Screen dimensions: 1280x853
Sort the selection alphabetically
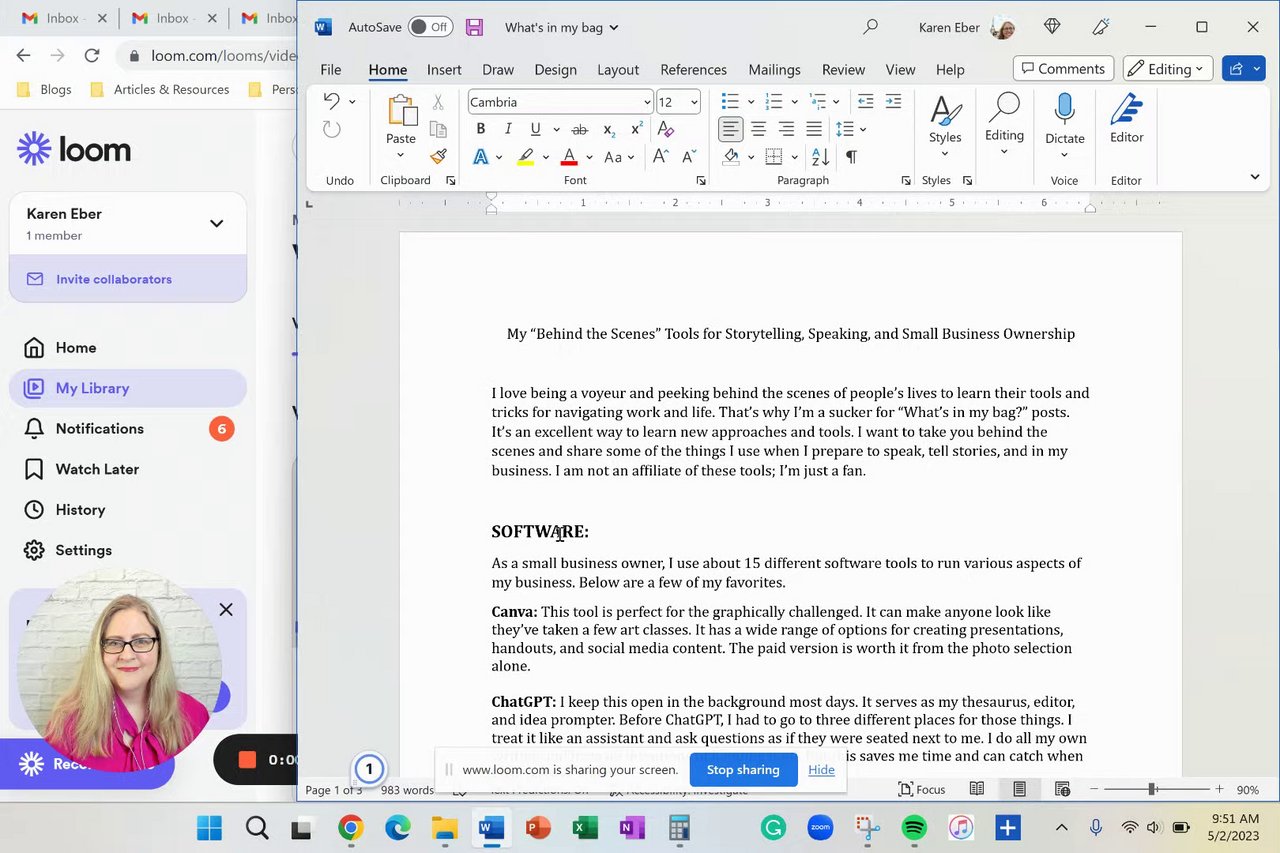821,156
